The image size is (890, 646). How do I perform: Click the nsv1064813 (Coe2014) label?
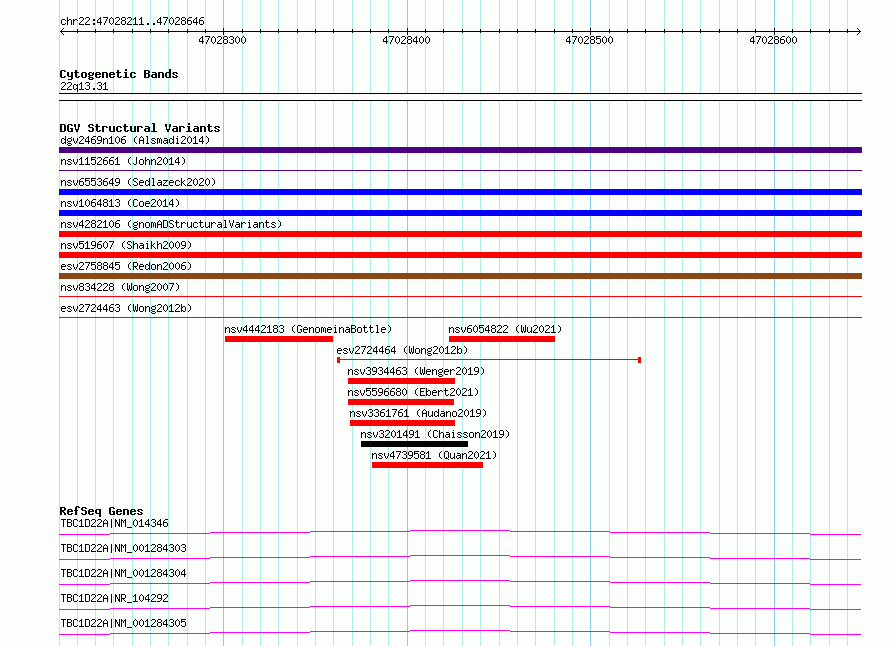click(x=120, y=203)
